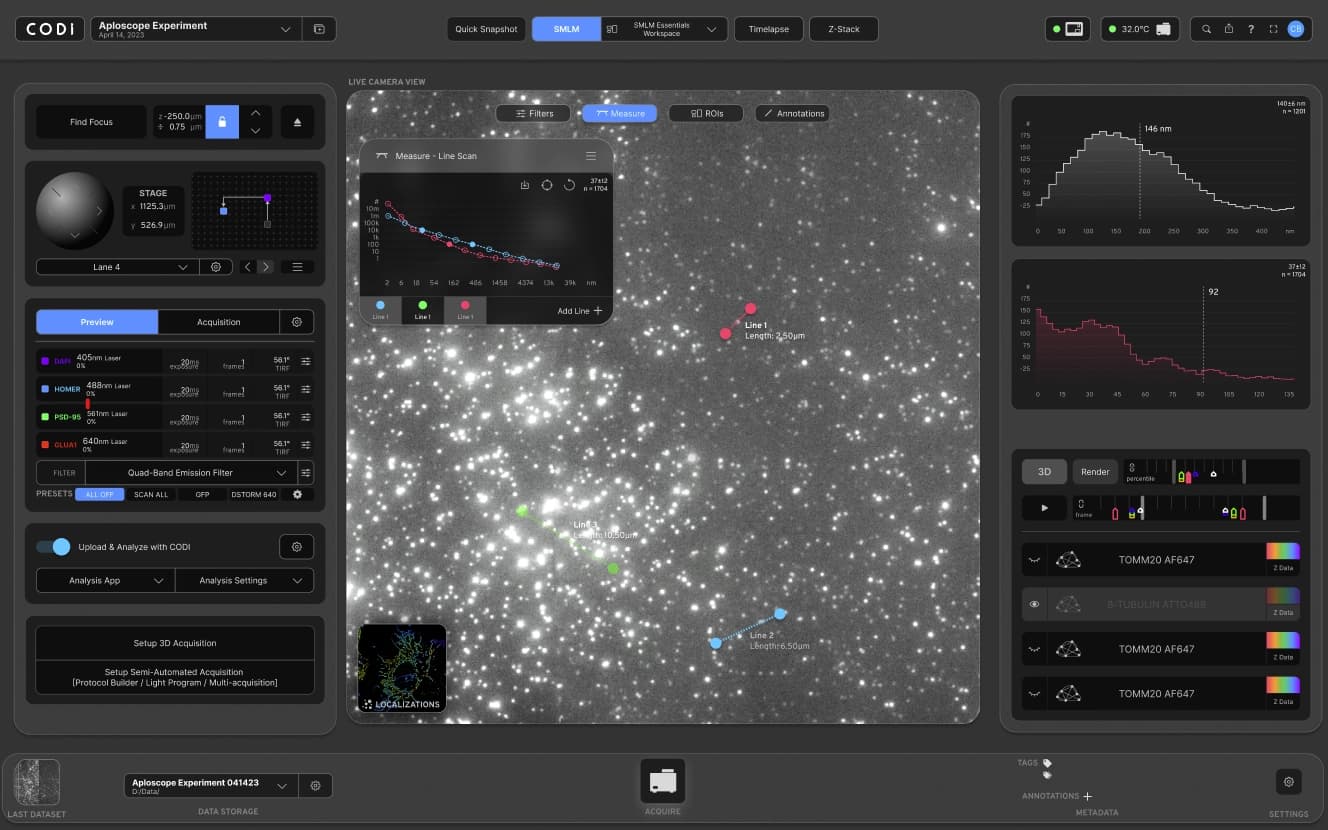Click Add Line in Measure panel
The image size is (1328, 830).
point(577,310)
